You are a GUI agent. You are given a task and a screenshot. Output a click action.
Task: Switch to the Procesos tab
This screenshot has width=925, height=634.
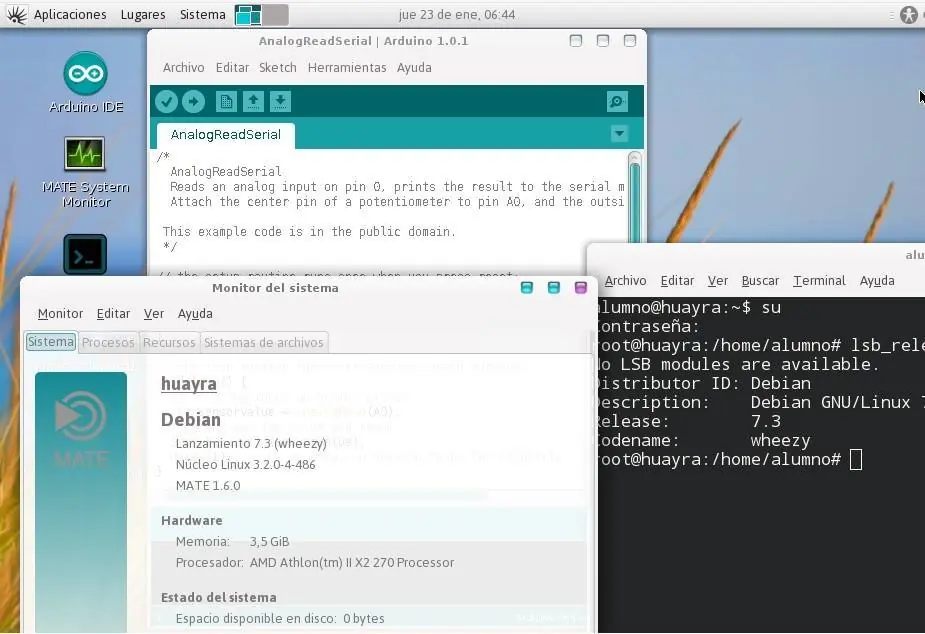click(x=108, y=343)
